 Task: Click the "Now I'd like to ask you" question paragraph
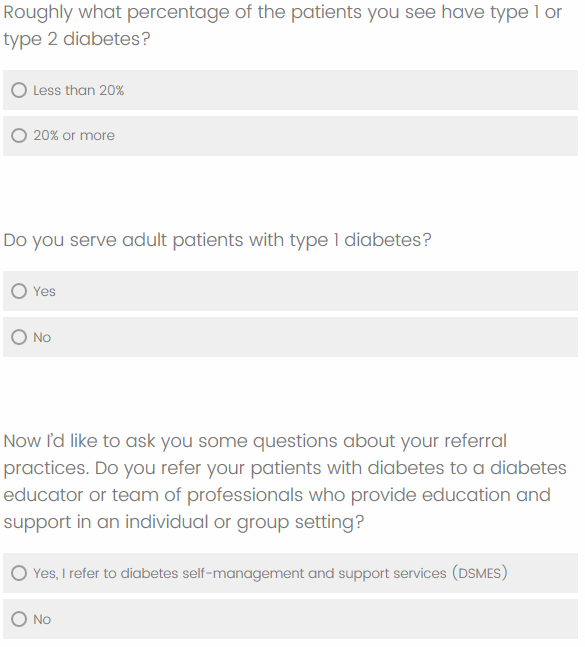click(285, 482)
